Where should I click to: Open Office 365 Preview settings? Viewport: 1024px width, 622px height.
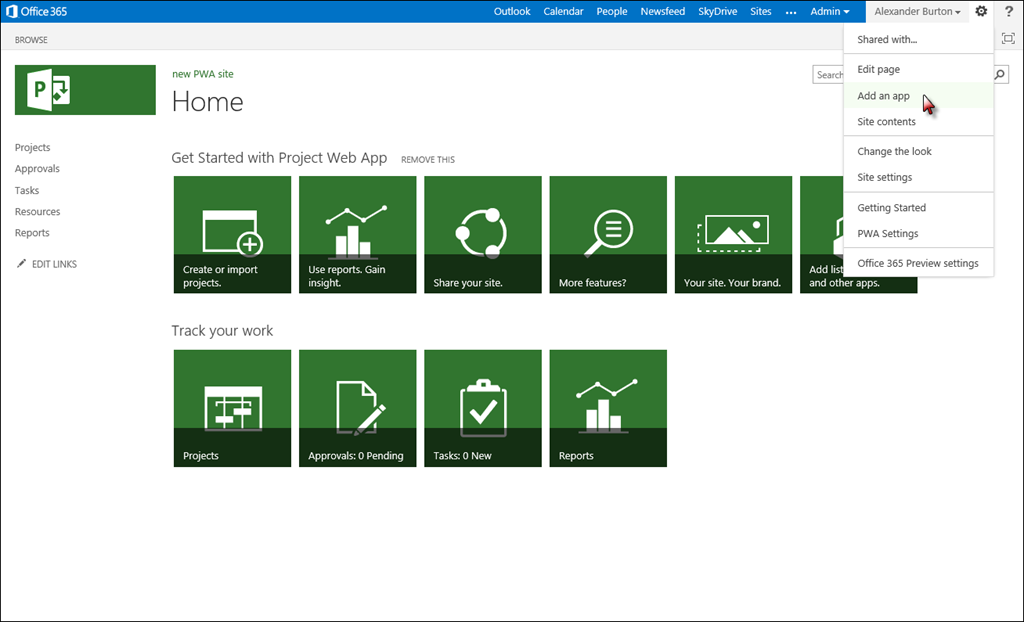click(x=919, y=263)
